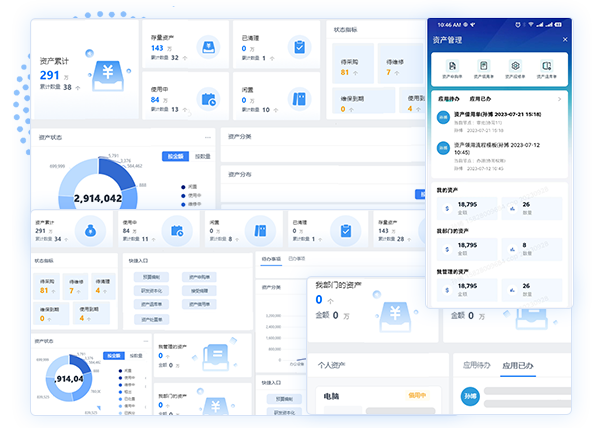Screen dimensions: 605x428
Task: Tap the 资产维修单 gear icon
Action: pos(515,65)
